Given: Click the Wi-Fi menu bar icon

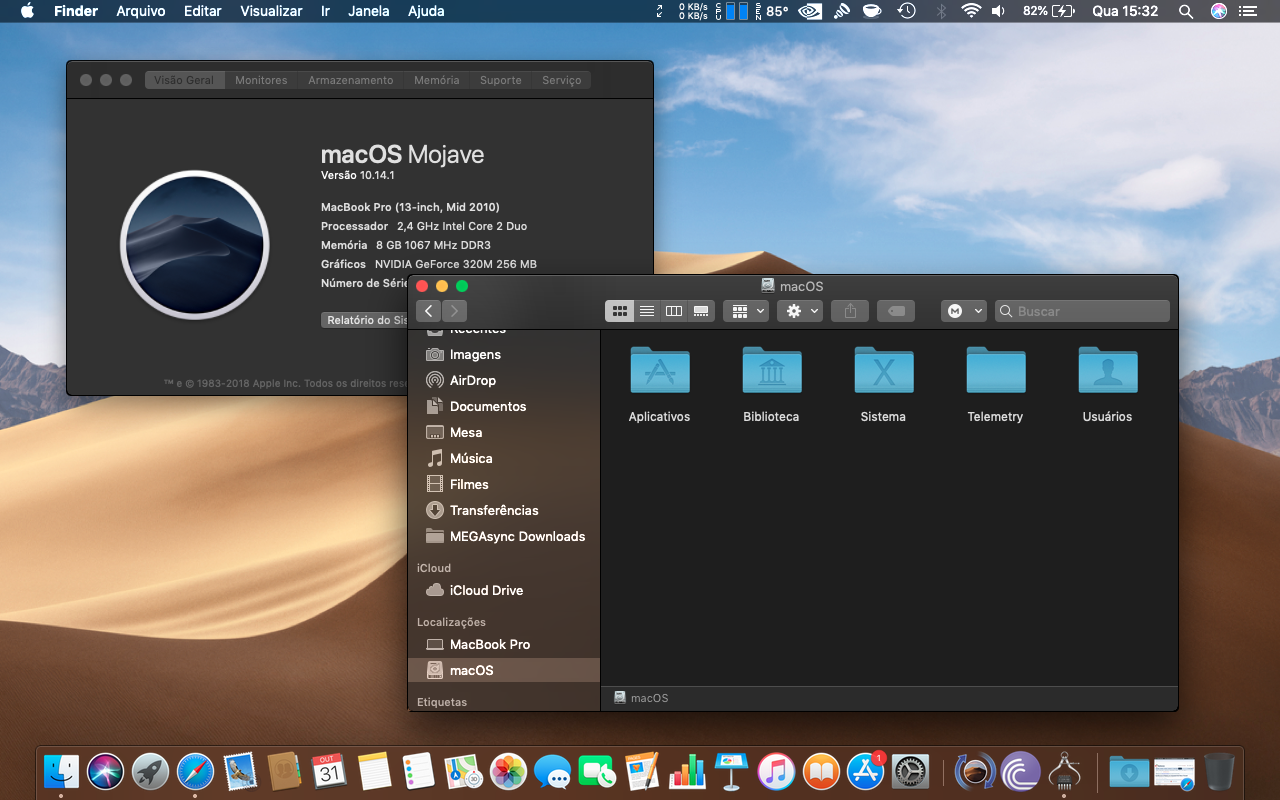Looking at the screenshot, I should point(970,11).
